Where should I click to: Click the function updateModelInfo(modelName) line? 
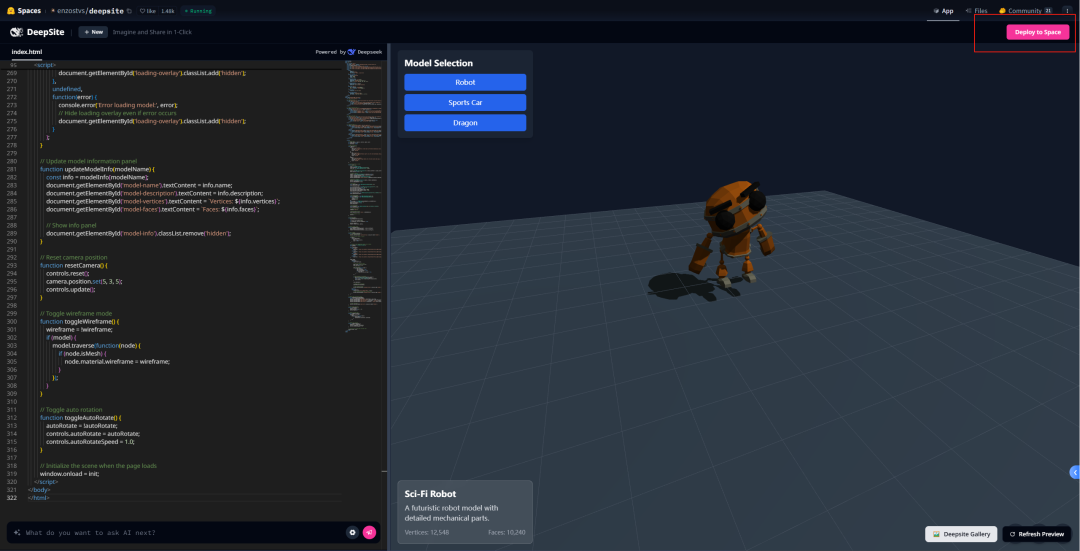tap(98, 169)
